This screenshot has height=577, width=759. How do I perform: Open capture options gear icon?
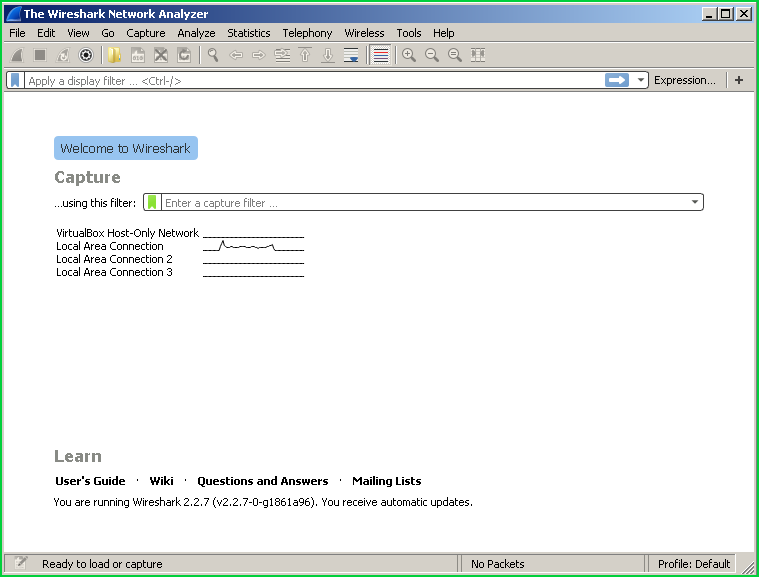tap(86, 55)
